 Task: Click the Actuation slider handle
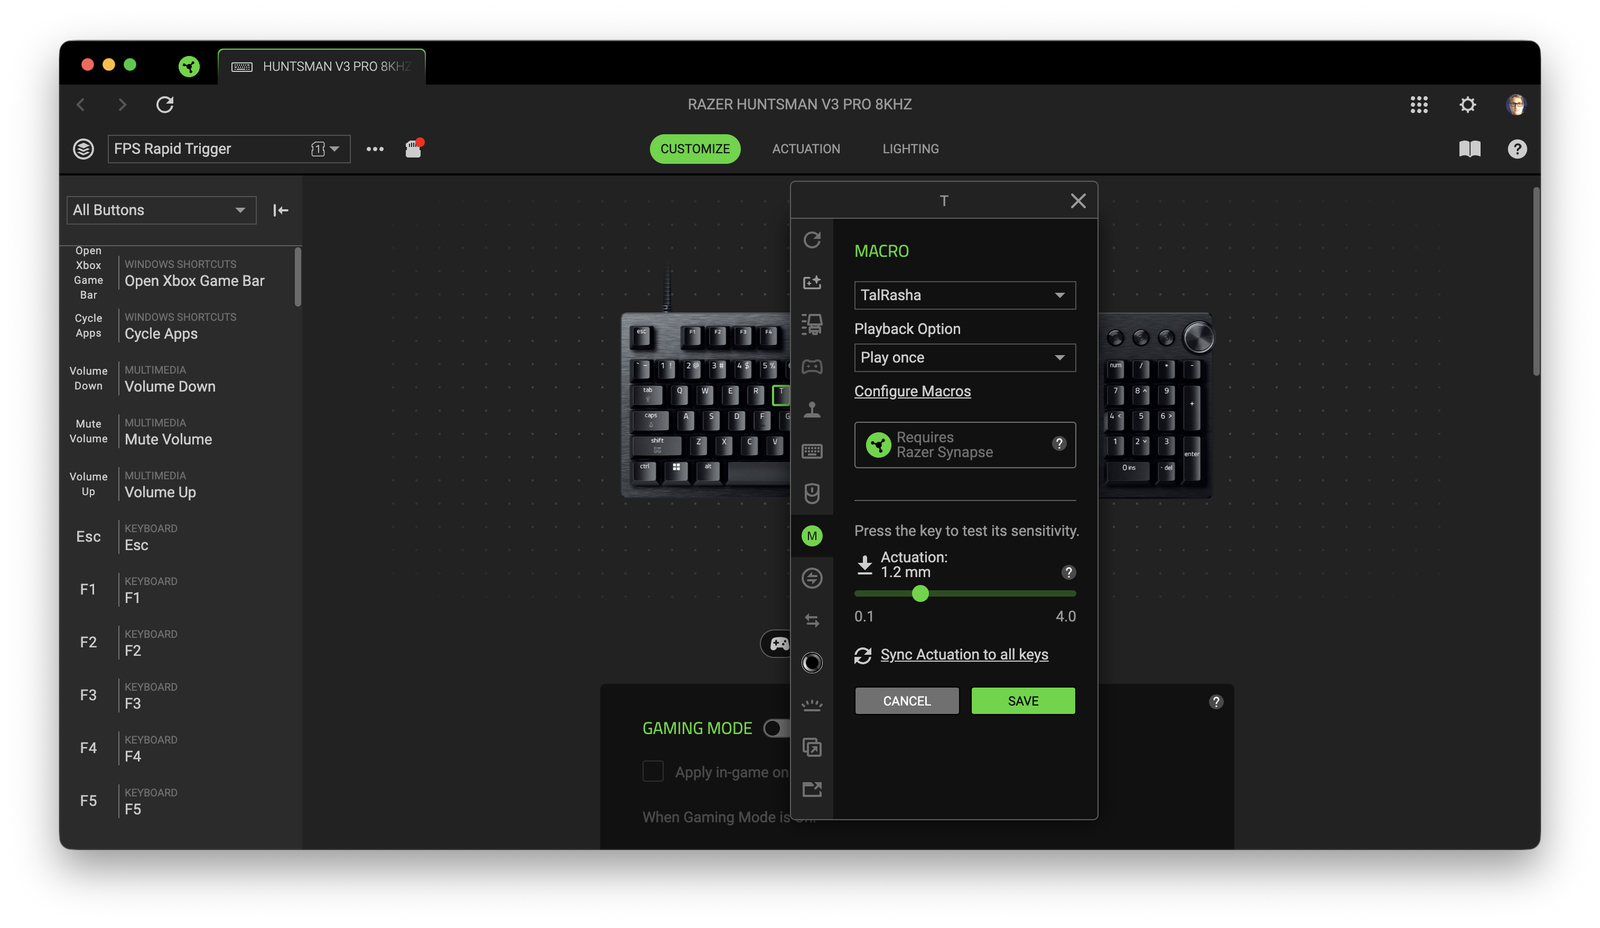(920, 594)
